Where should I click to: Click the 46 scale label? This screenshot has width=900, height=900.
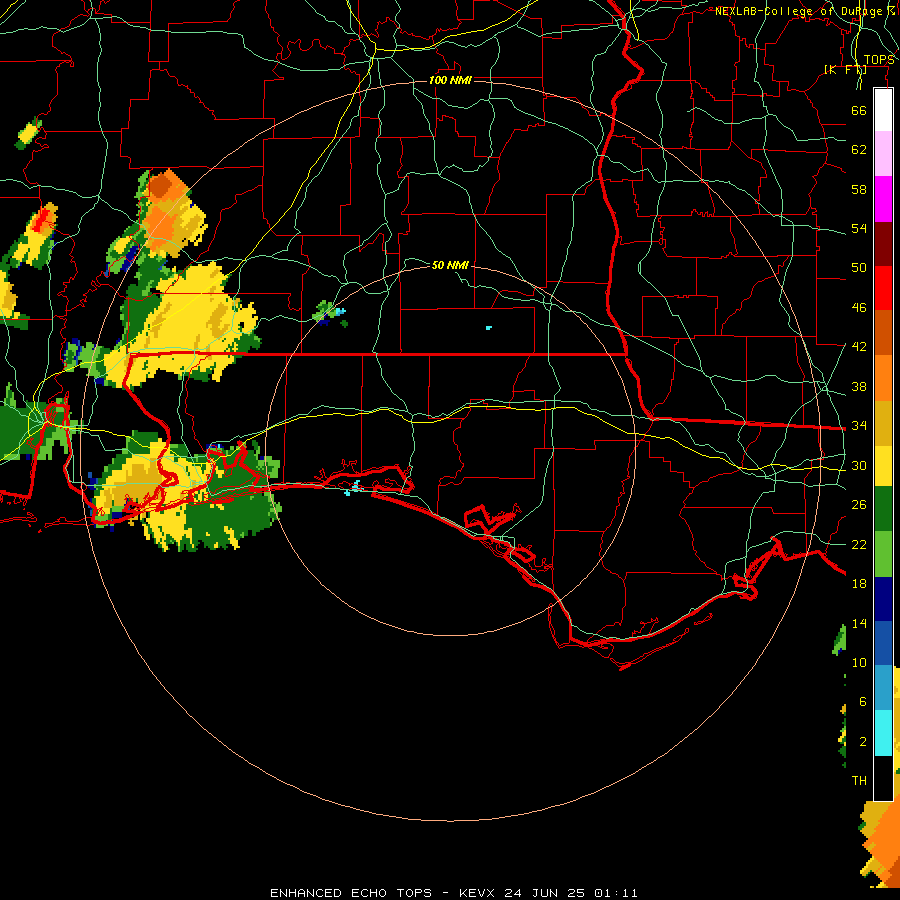pyautogui.click(x=859, y=308)
